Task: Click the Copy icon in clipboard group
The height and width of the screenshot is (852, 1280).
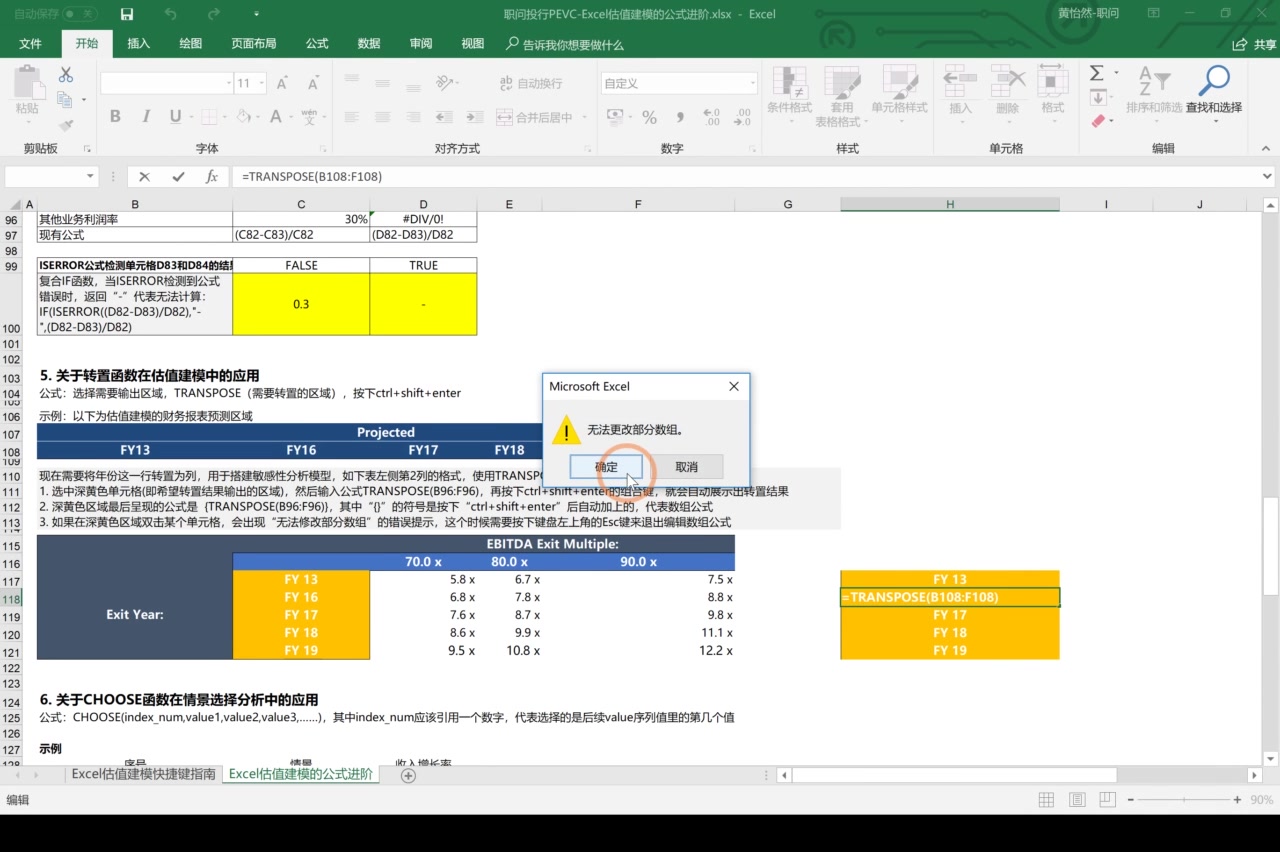Action: pyautogui.click(x=65, y=100)
